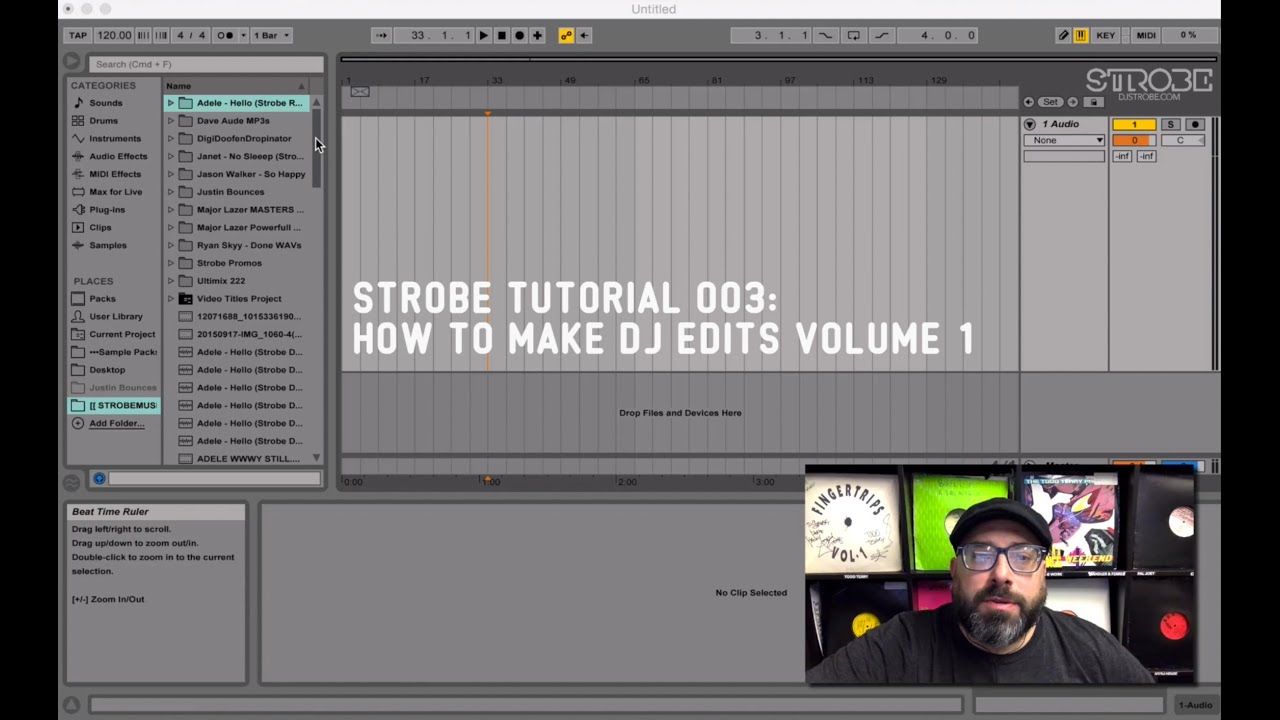Click the Previous Locator arrow icon

[x=1028, y=102]
